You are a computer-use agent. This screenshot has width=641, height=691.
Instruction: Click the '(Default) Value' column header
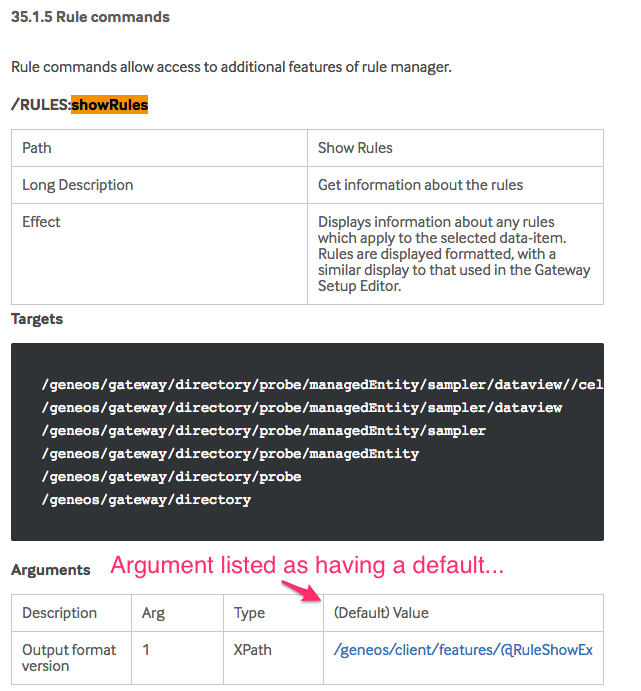point(381,613)
